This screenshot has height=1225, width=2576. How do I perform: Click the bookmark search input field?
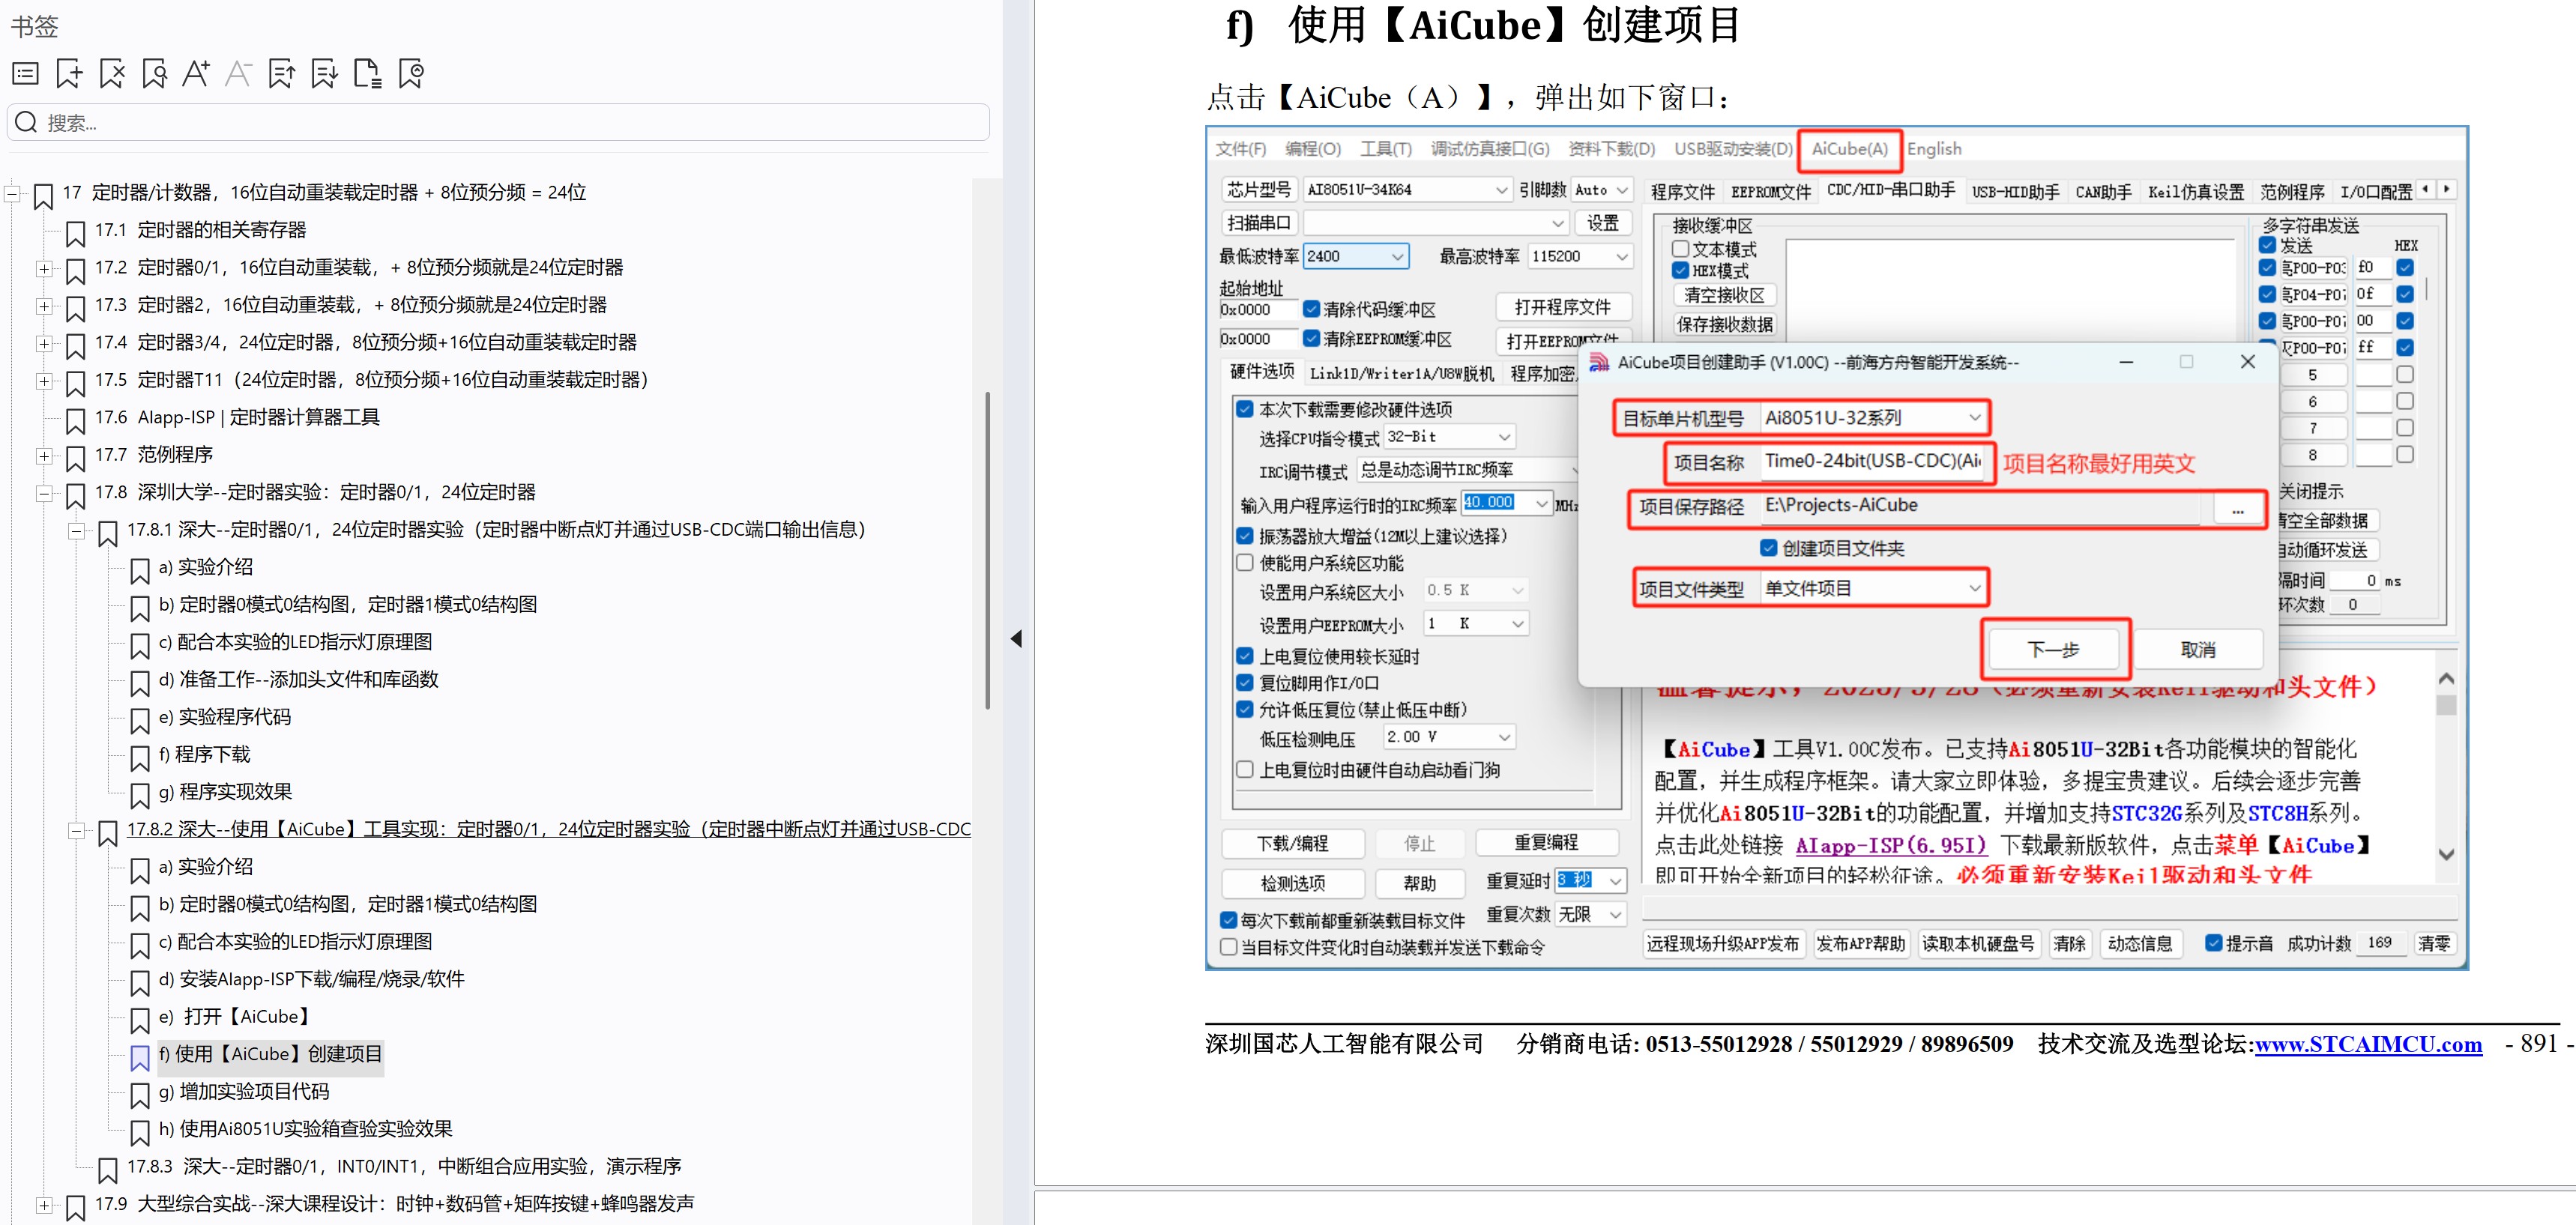coord(499,122)
